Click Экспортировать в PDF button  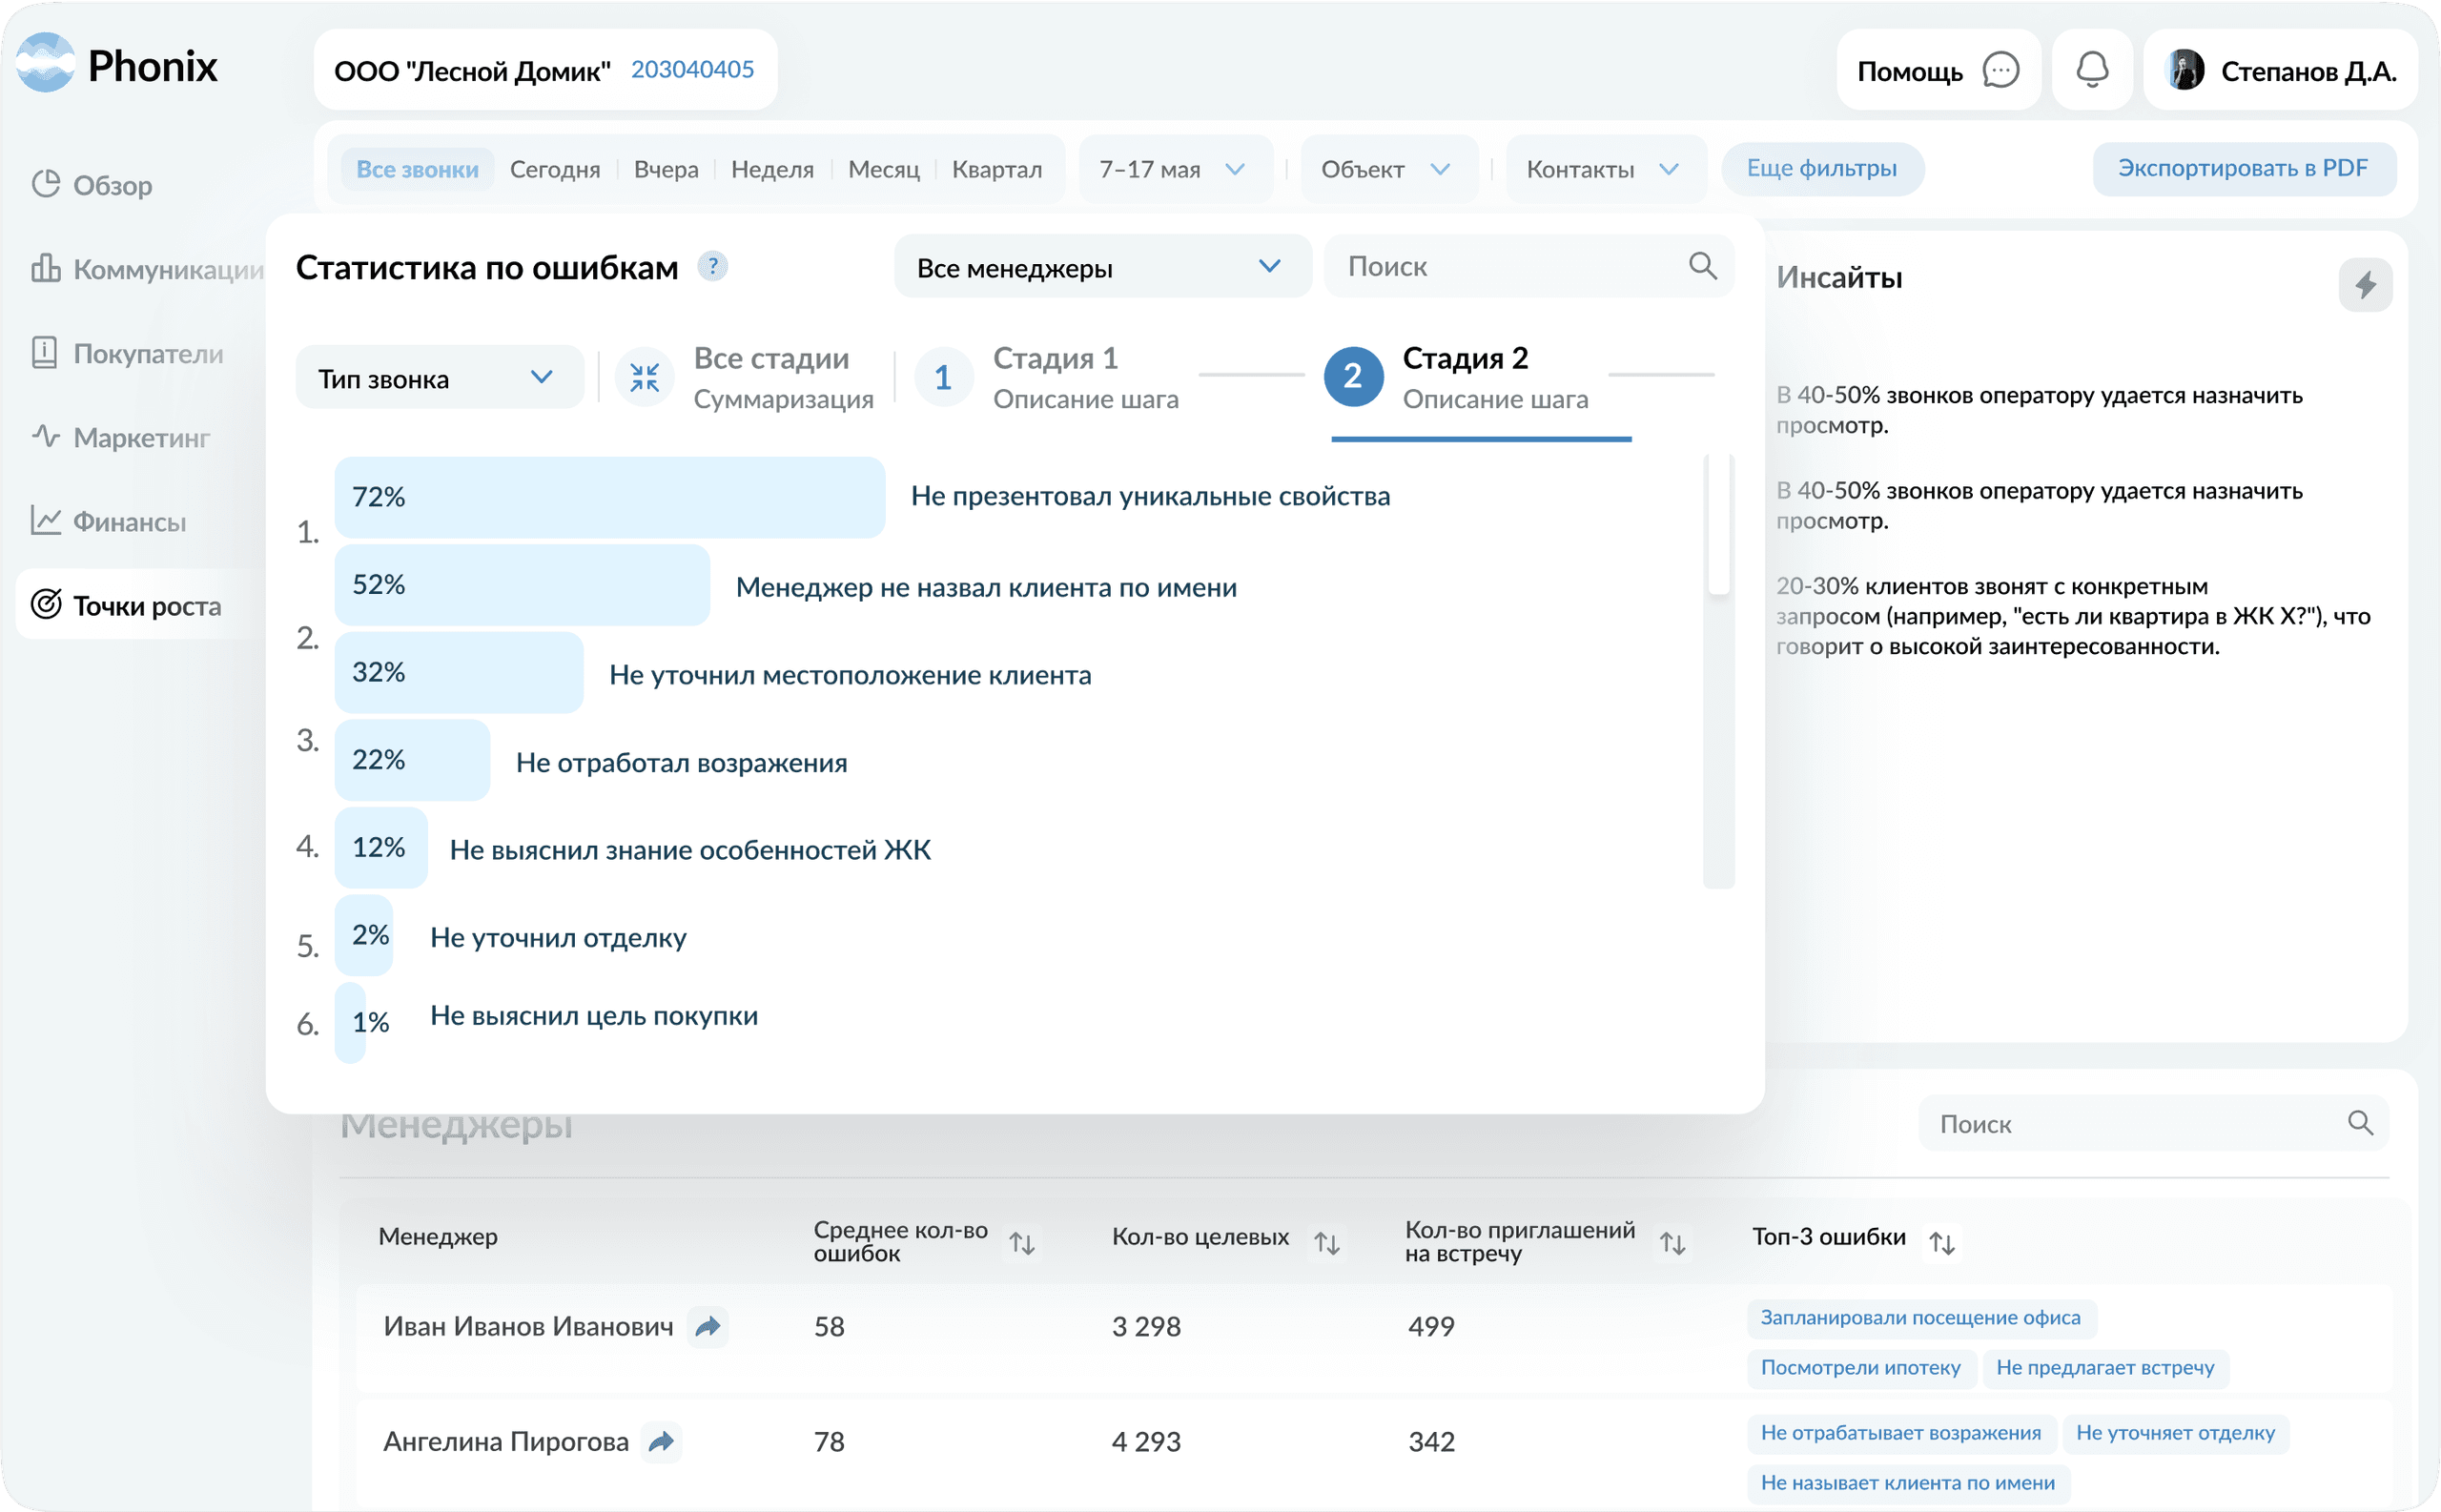(x=2243, y=168)
